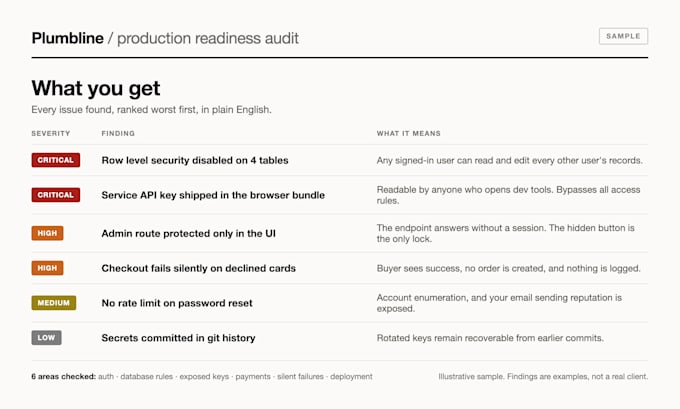The height and width of the screenshot is (409, 680).
Task: Click '6 areas checked:' footer label
Action: click(x=63, y=376)
